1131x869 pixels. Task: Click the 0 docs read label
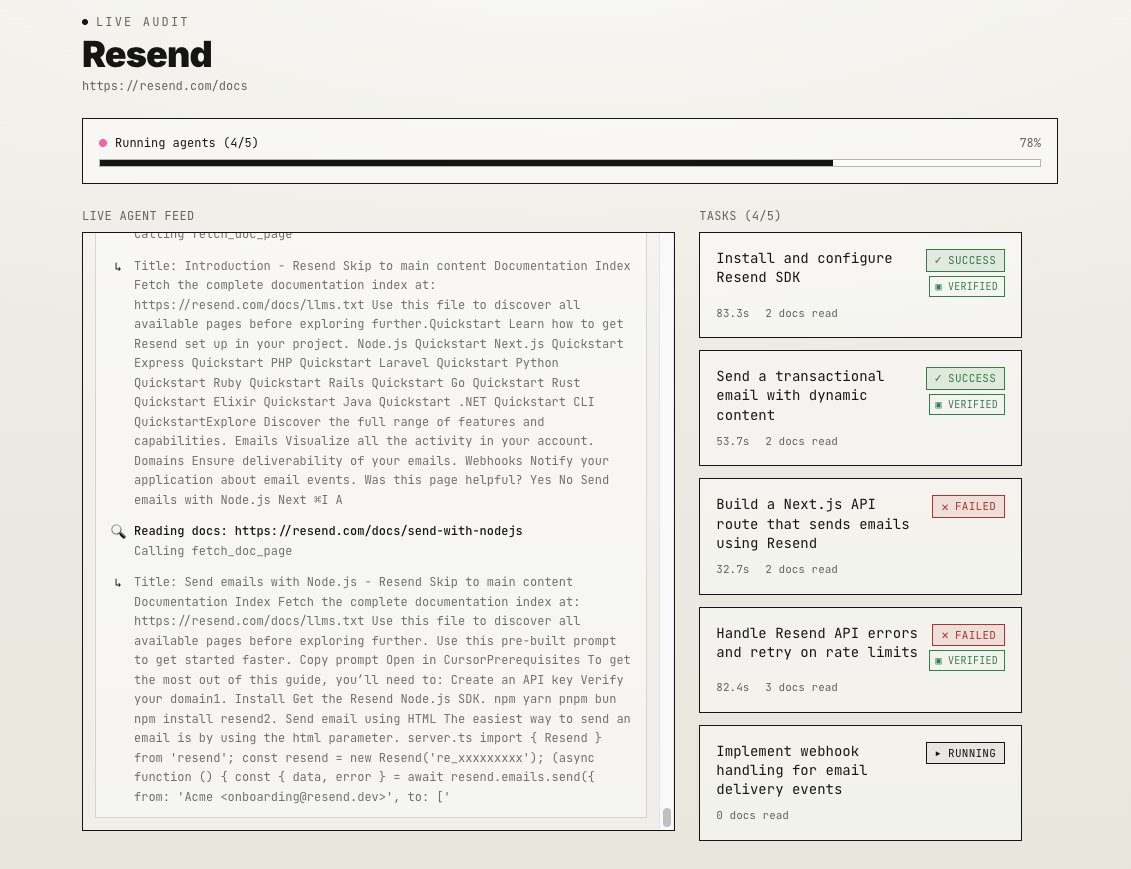pyautogui.click(x=752, y=816)
